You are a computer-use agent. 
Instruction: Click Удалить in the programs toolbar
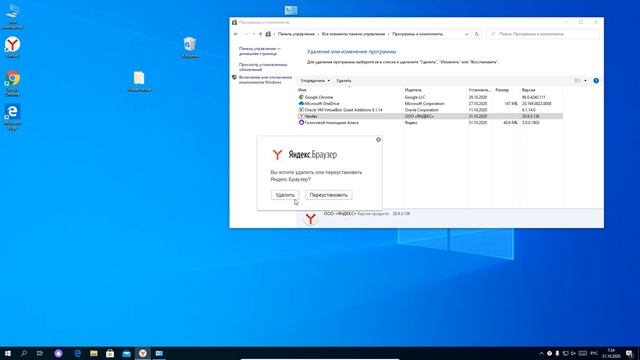click(x=344, y=81)
